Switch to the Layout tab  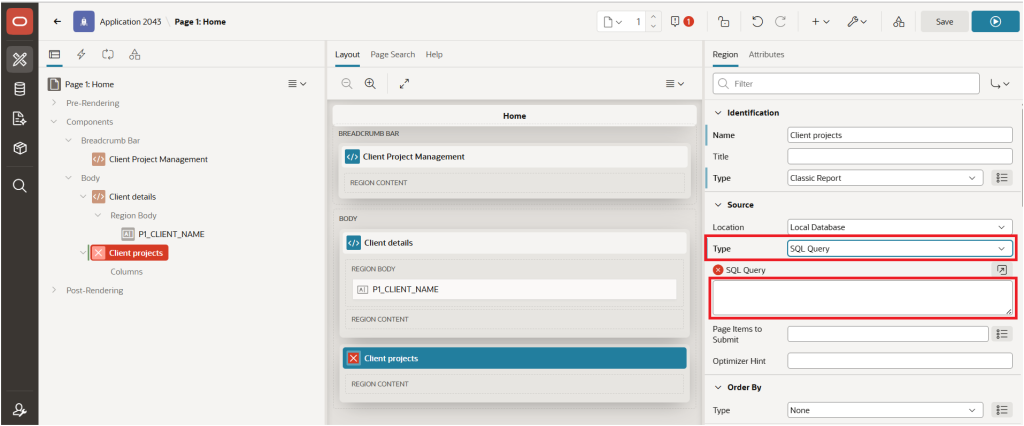pos(347,55)
